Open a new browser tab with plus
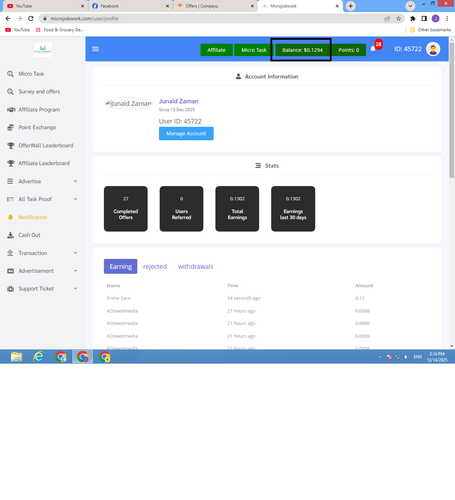Image resolution: width=455 pixels, height=500 pixels. (351, 6)
